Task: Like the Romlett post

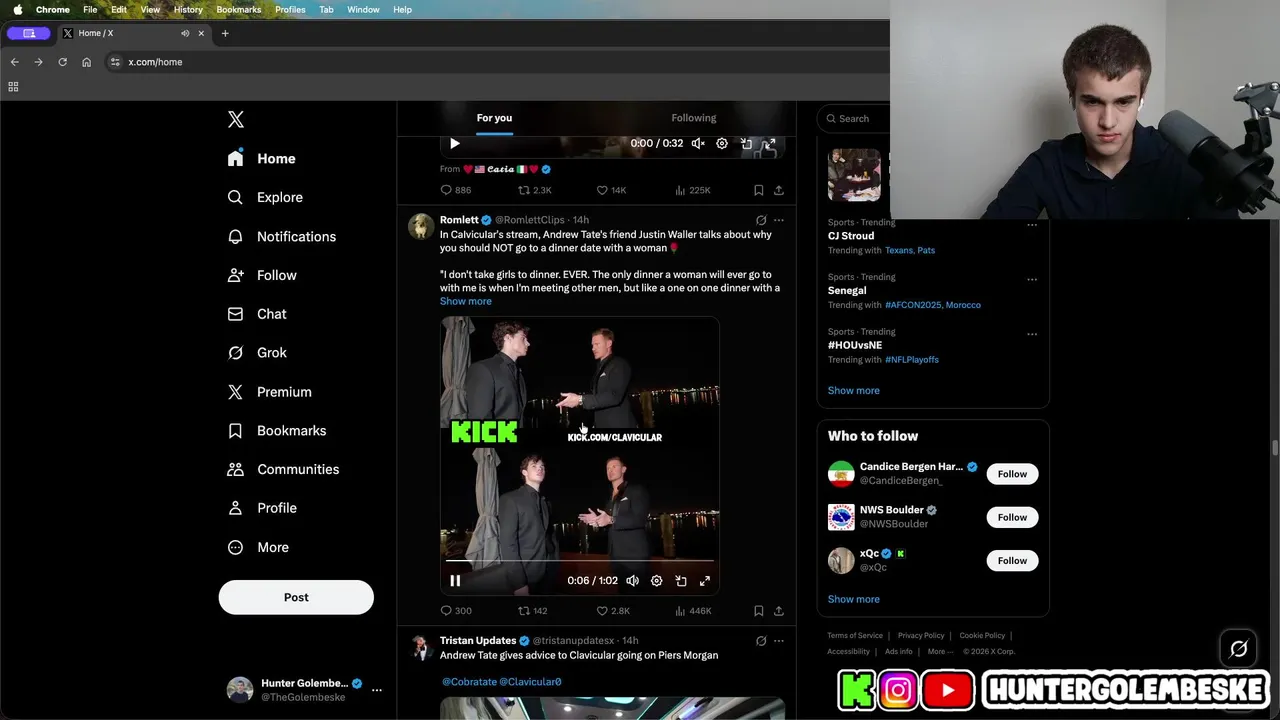Action: click(x=613, y=610)
